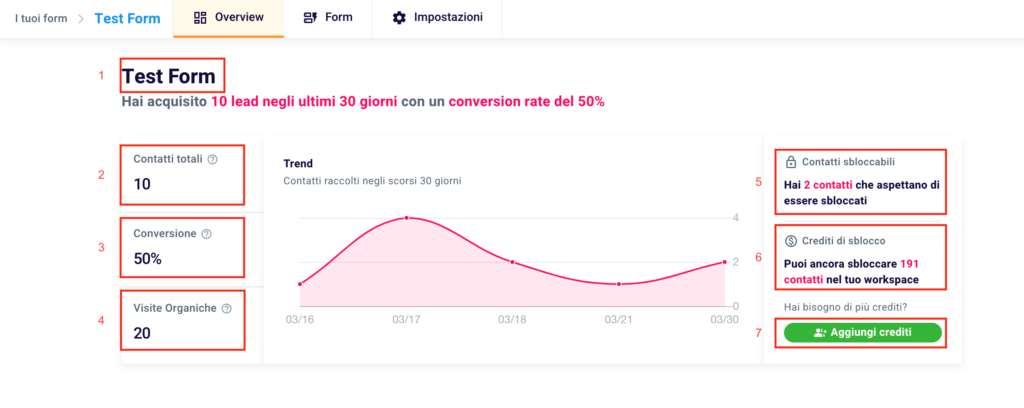Click the help icon beside Conversione
The height and width of the screenshot is (408, 1024).
coord(206,234)
